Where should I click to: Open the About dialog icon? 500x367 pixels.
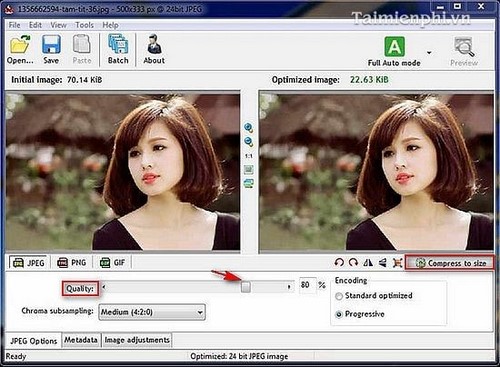coord(154,49)
